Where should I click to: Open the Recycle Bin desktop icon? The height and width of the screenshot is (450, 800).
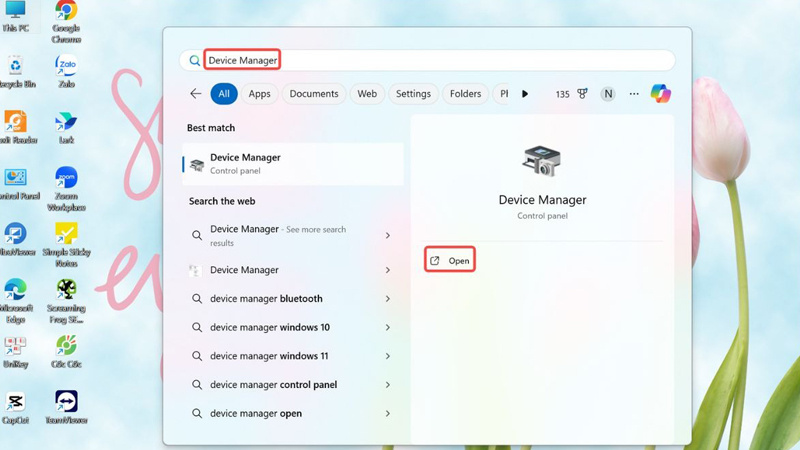click(16, 71)
